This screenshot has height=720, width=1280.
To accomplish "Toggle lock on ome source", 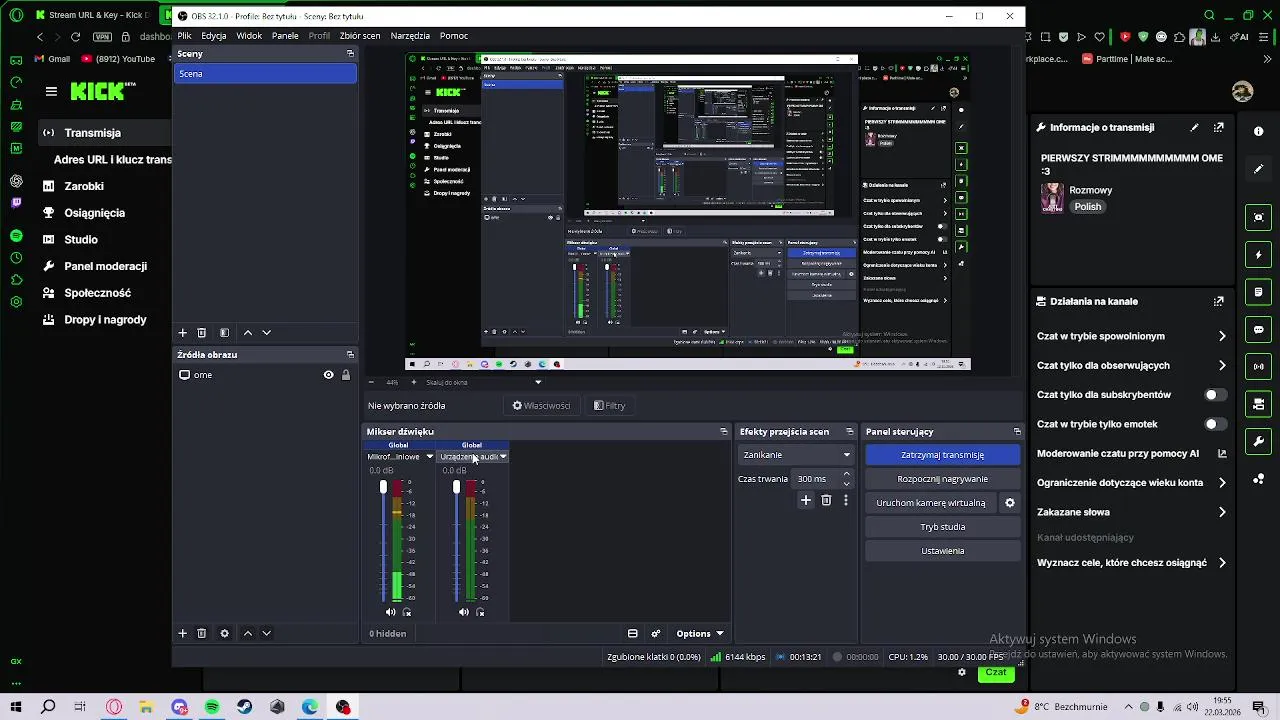I will (346, 375).
